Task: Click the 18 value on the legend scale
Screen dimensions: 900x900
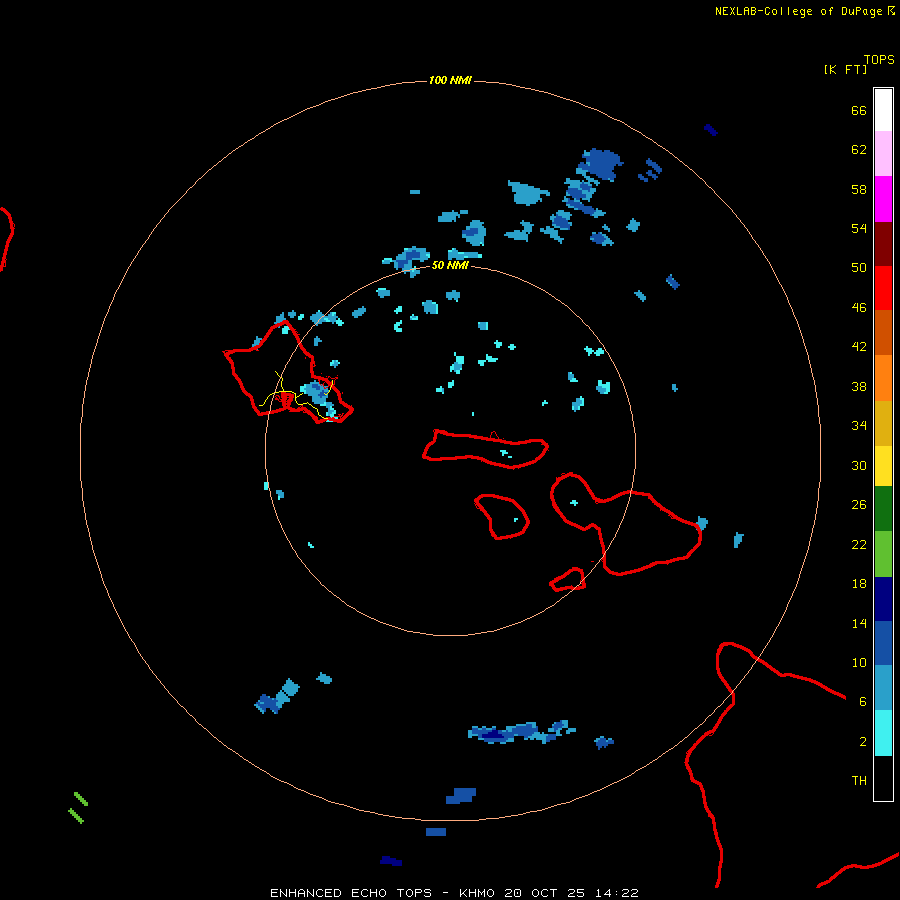Action: 859,584
